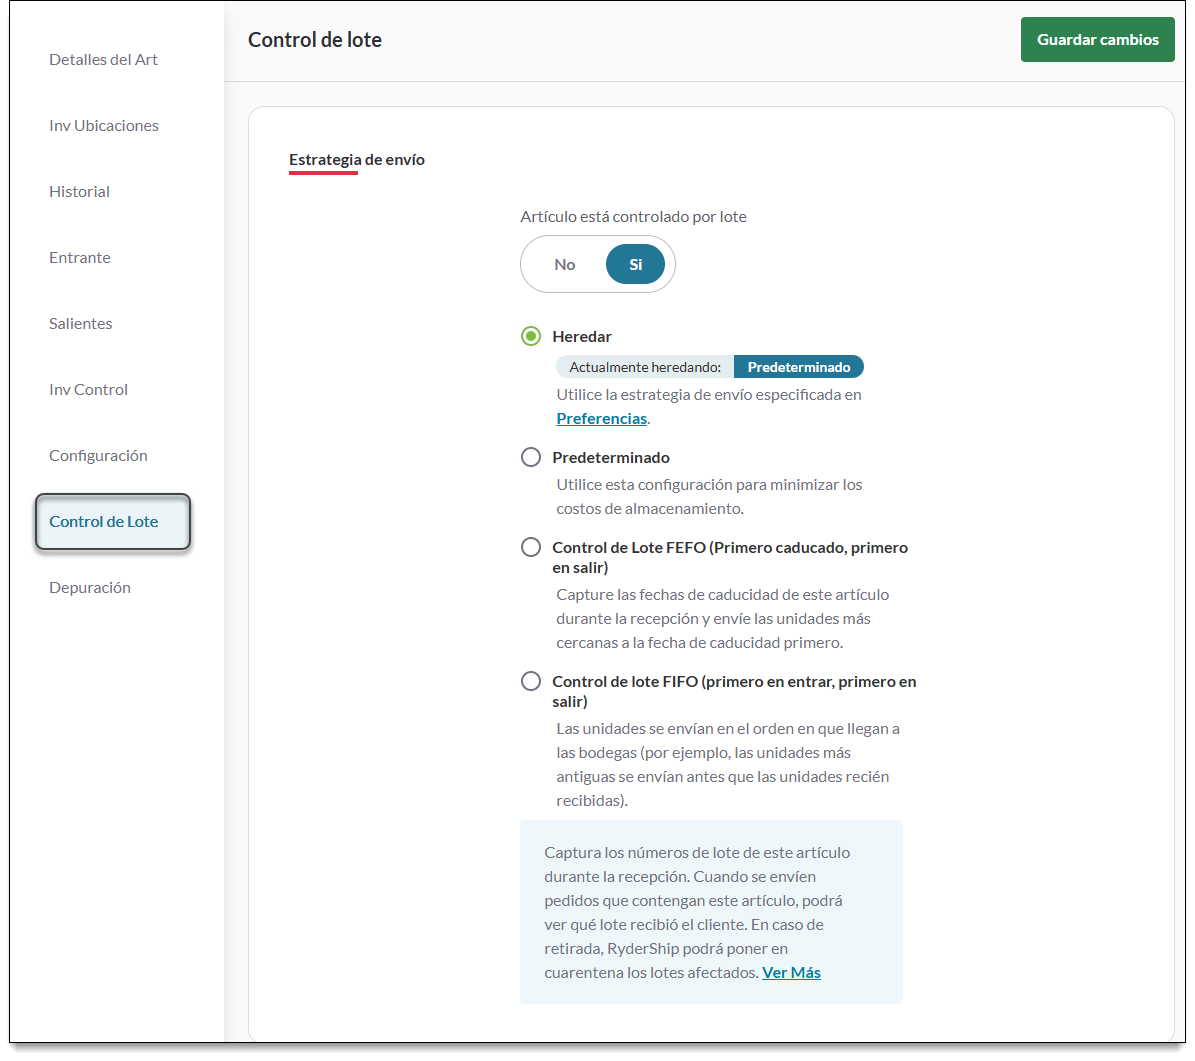Select Control de lote FIFO radio button
1195x1061 pixels.
tap(531, 682)
